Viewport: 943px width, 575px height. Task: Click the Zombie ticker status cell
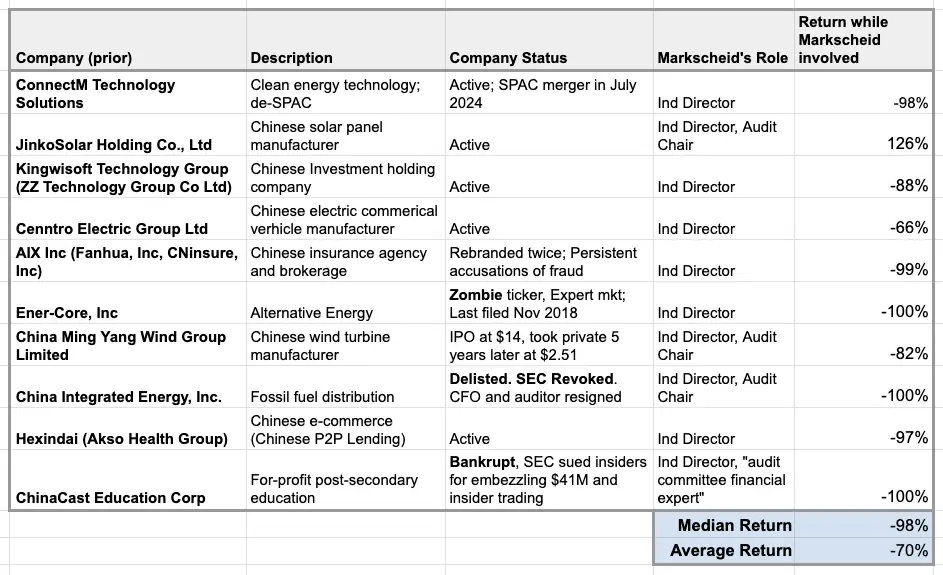click(549, 302)
